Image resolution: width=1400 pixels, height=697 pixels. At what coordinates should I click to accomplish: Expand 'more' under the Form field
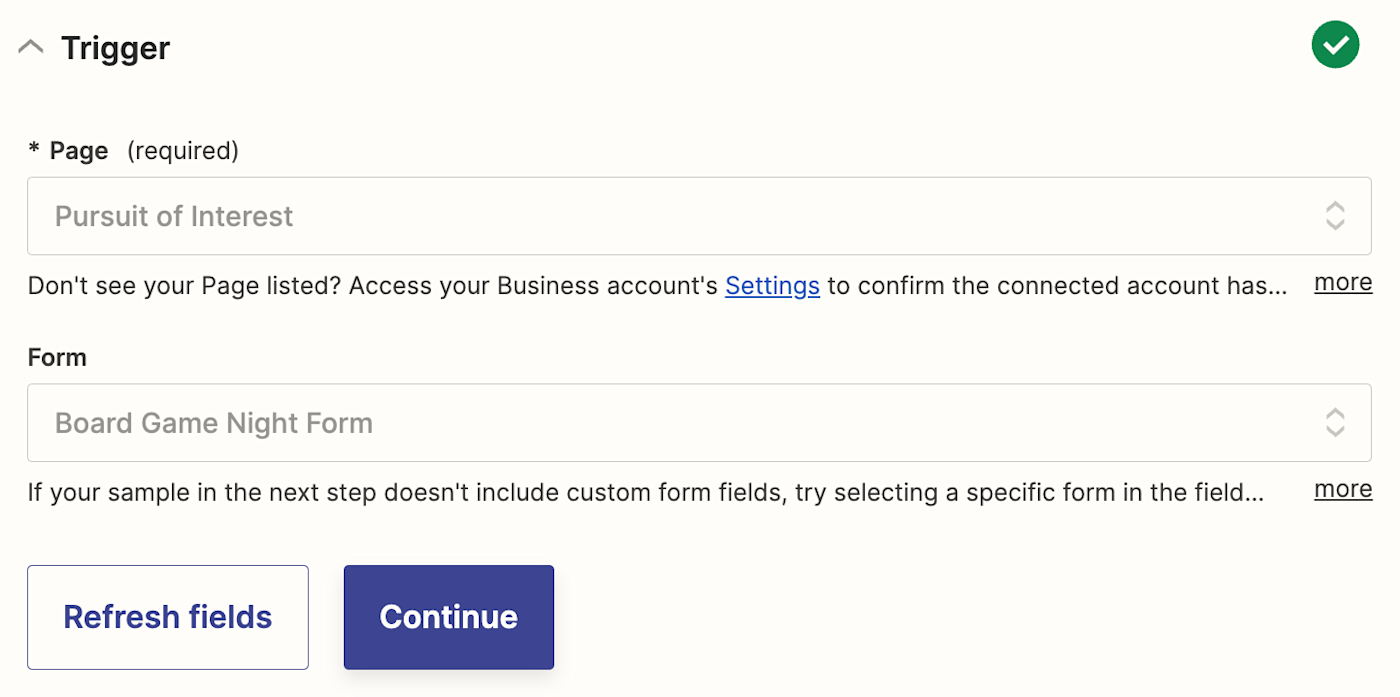(1342, 489)
